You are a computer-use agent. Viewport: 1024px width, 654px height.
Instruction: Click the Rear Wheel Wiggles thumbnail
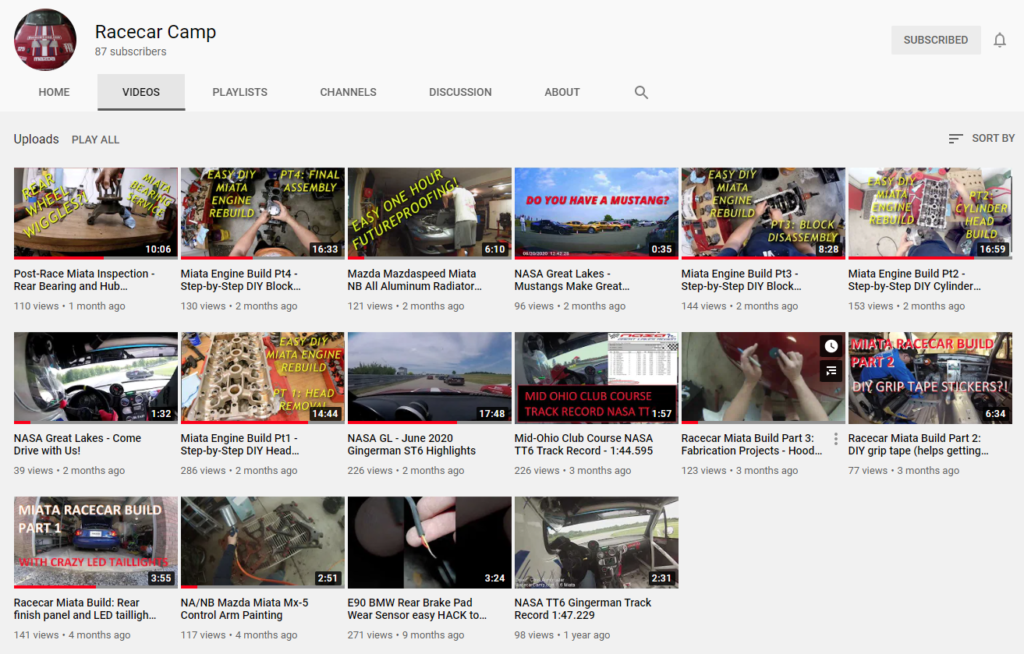point(95,214)
